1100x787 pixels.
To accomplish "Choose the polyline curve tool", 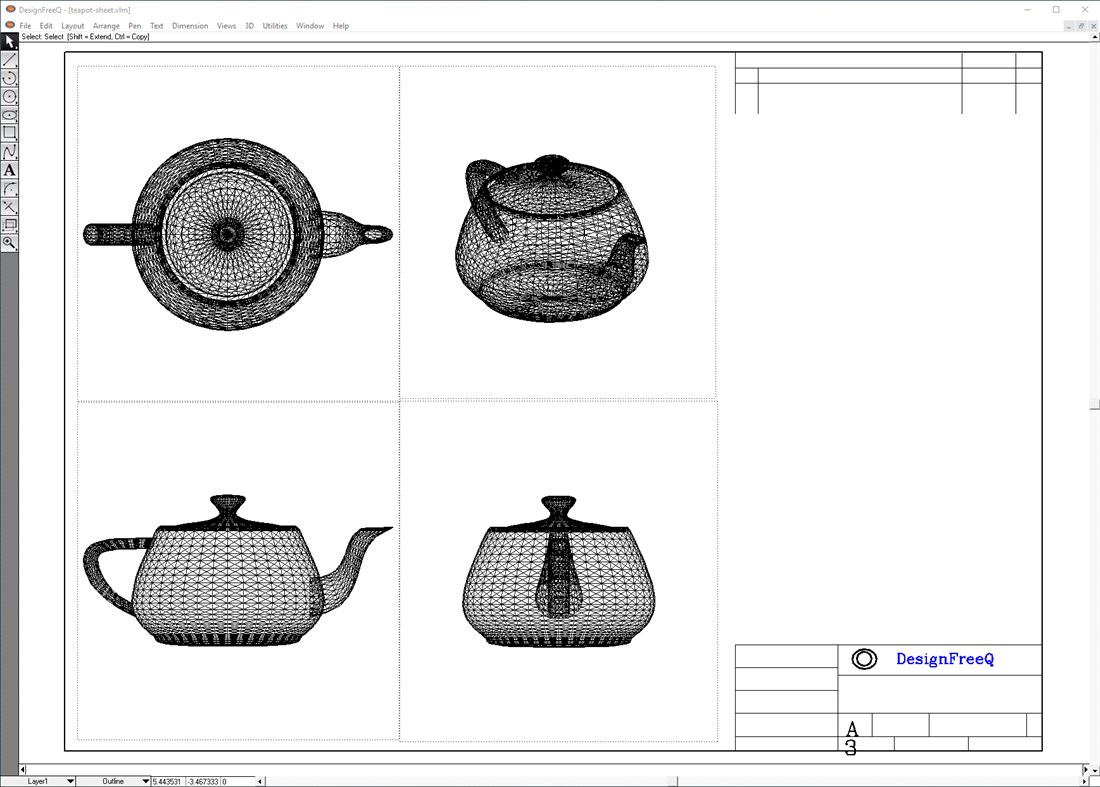I will click(11, 151).
